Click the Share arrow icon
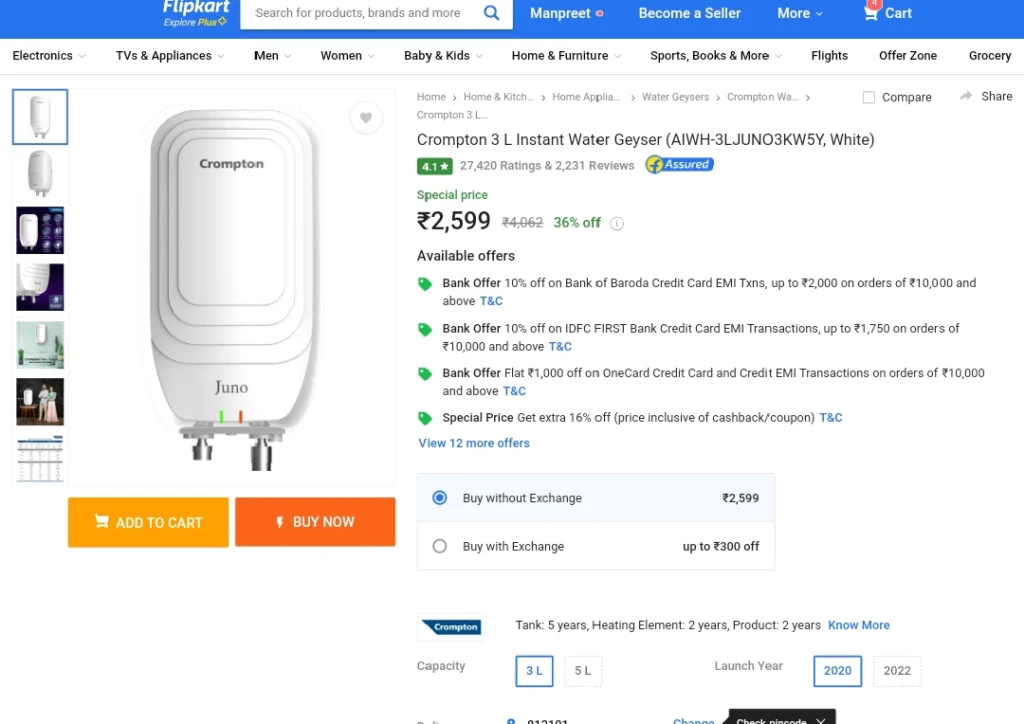 966,96
